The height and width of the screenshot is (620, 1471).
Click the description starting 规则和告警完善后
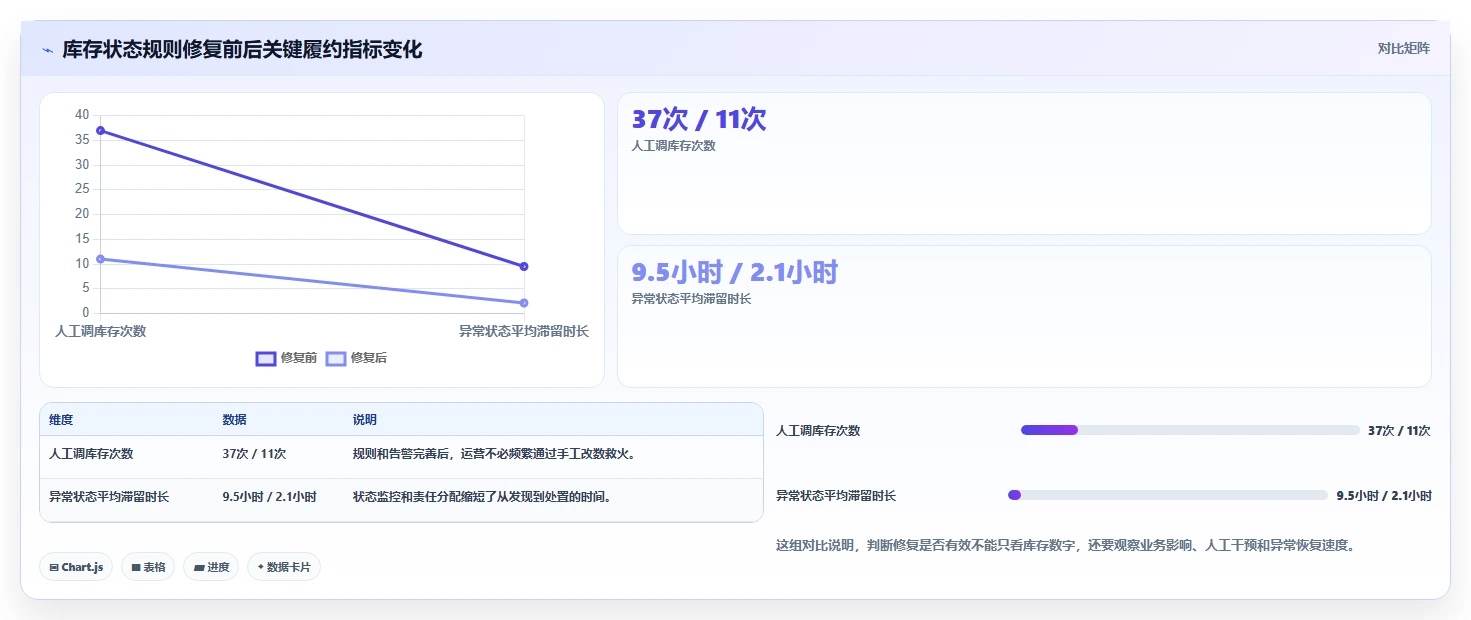(495, 454)
